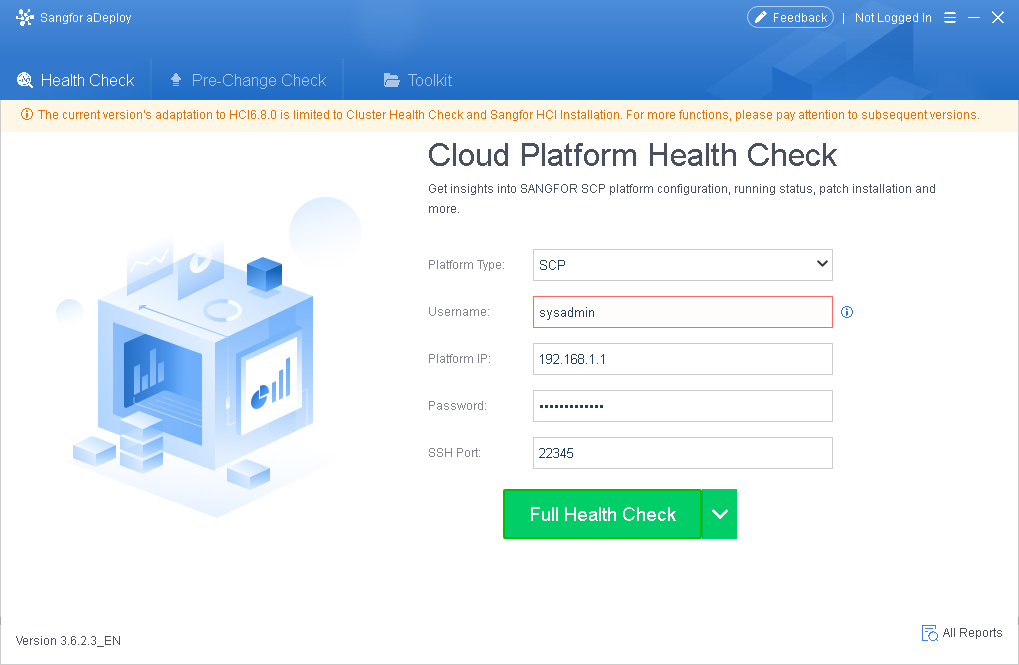Viewport: 1019px width, 665px height.
Task: Open the Toolkit tab
Action: click(417, 80)
